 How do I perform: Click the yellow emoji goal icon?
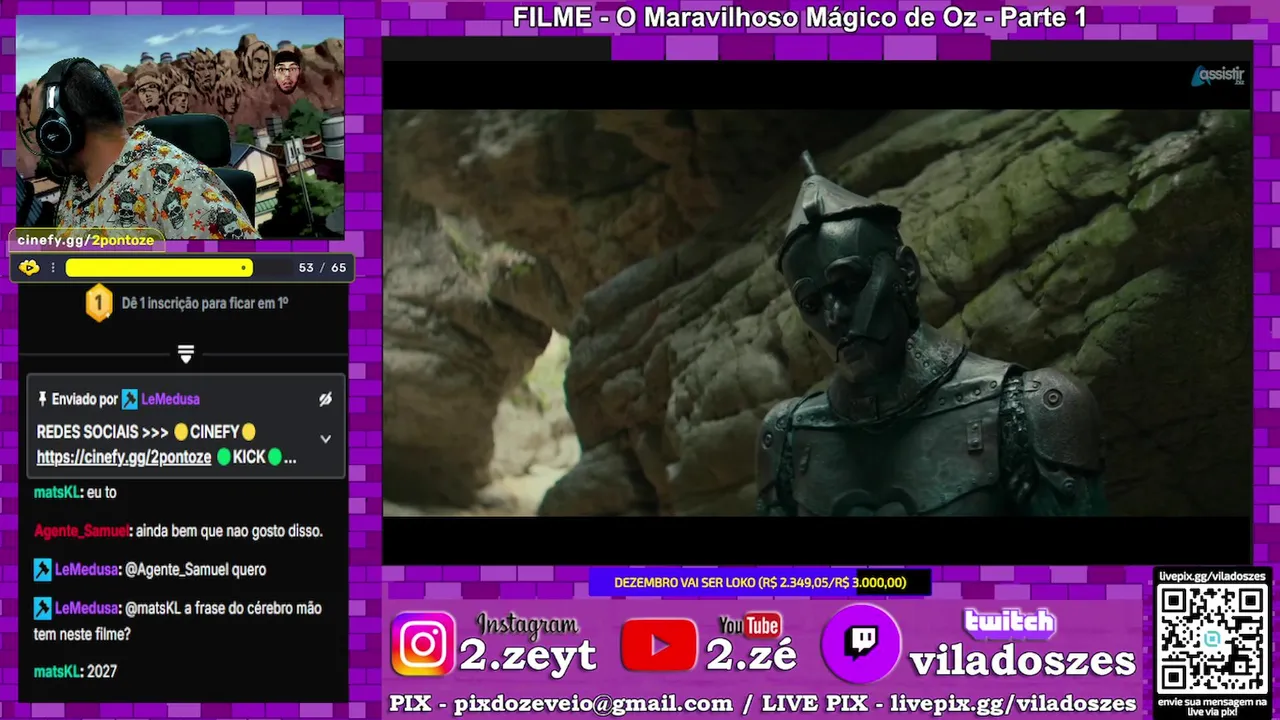[29, 267]
